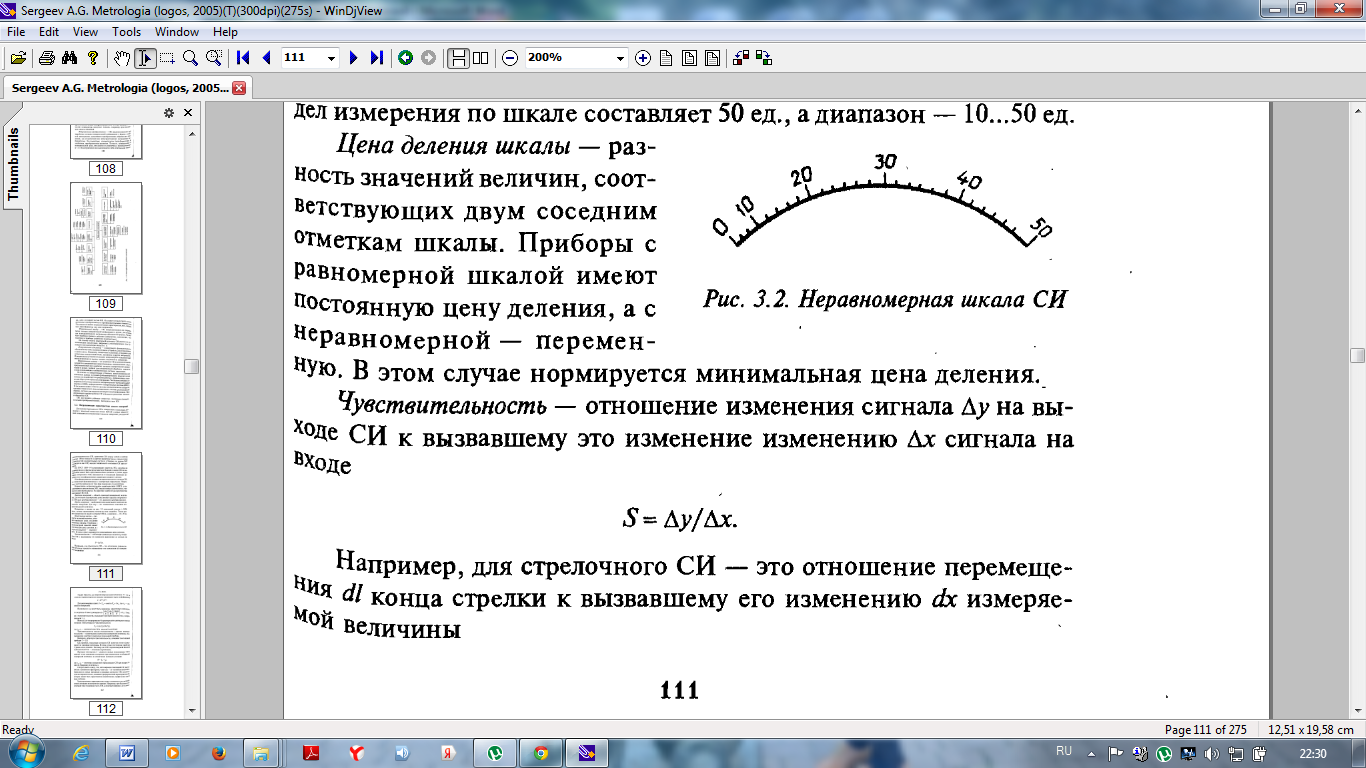Click the taskbar clock 22:30
The height and width of the screenshot is (768, 1366).
1313,753
